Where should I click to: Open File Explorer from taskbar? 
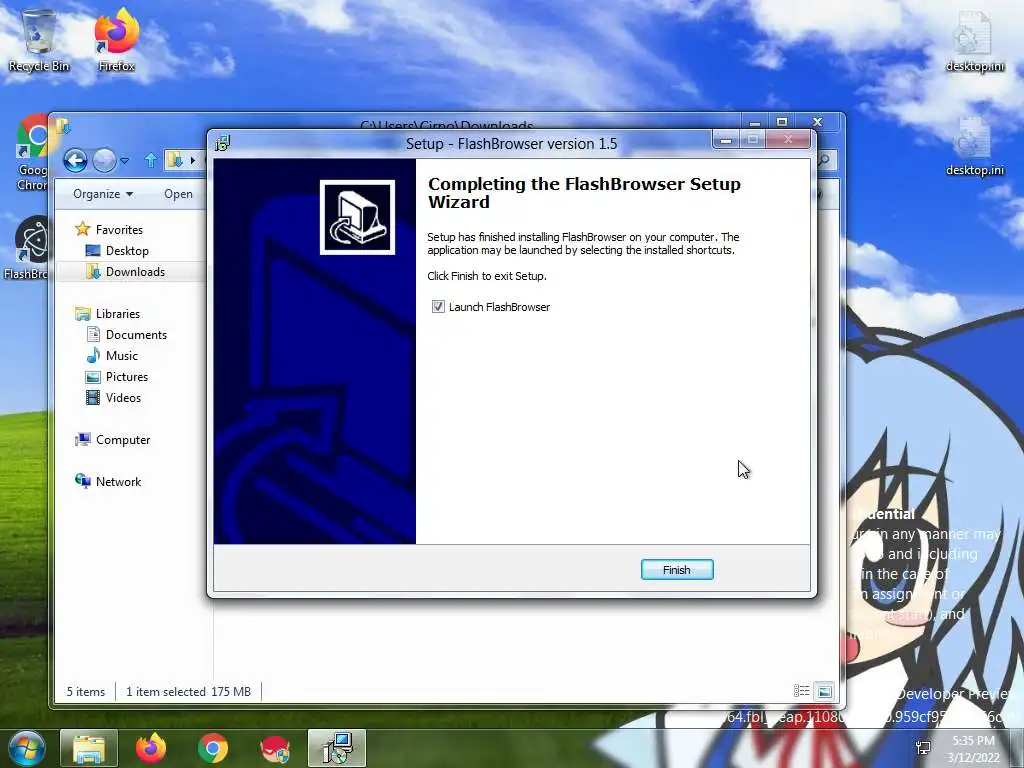click(x=89, y=748)
